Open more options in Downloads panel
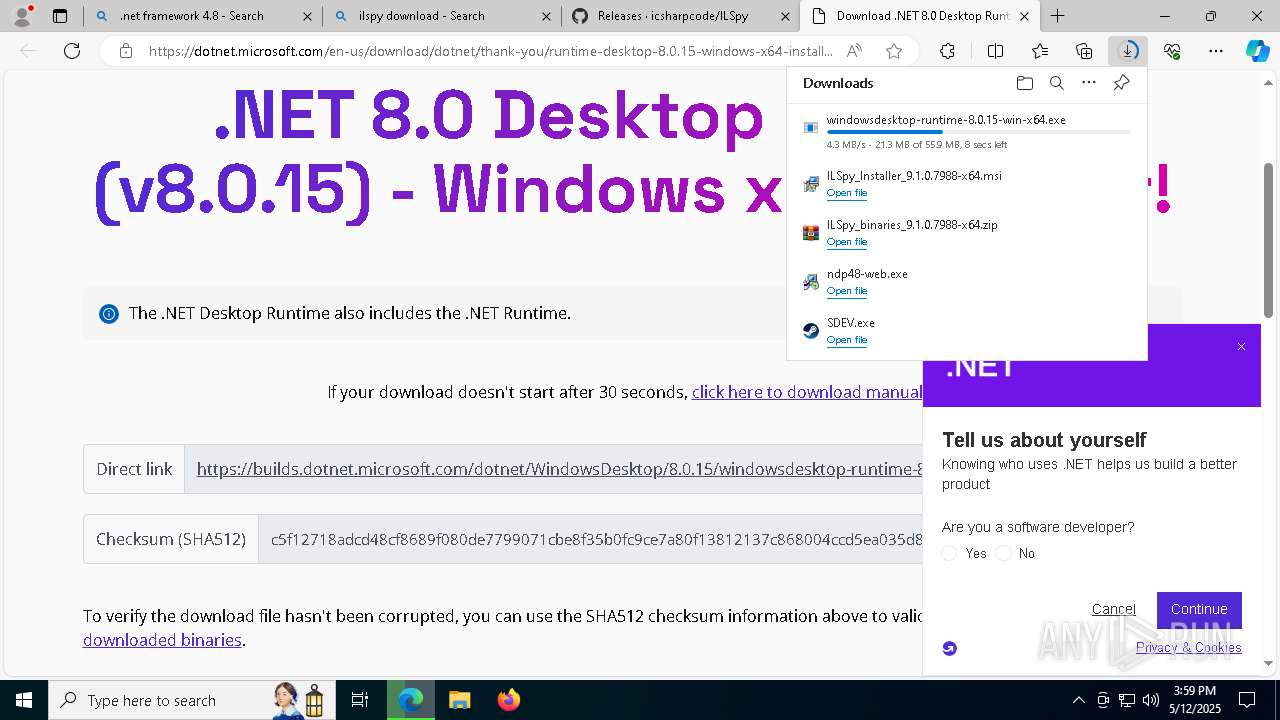1280x720 pixels. pos(1089,83)
